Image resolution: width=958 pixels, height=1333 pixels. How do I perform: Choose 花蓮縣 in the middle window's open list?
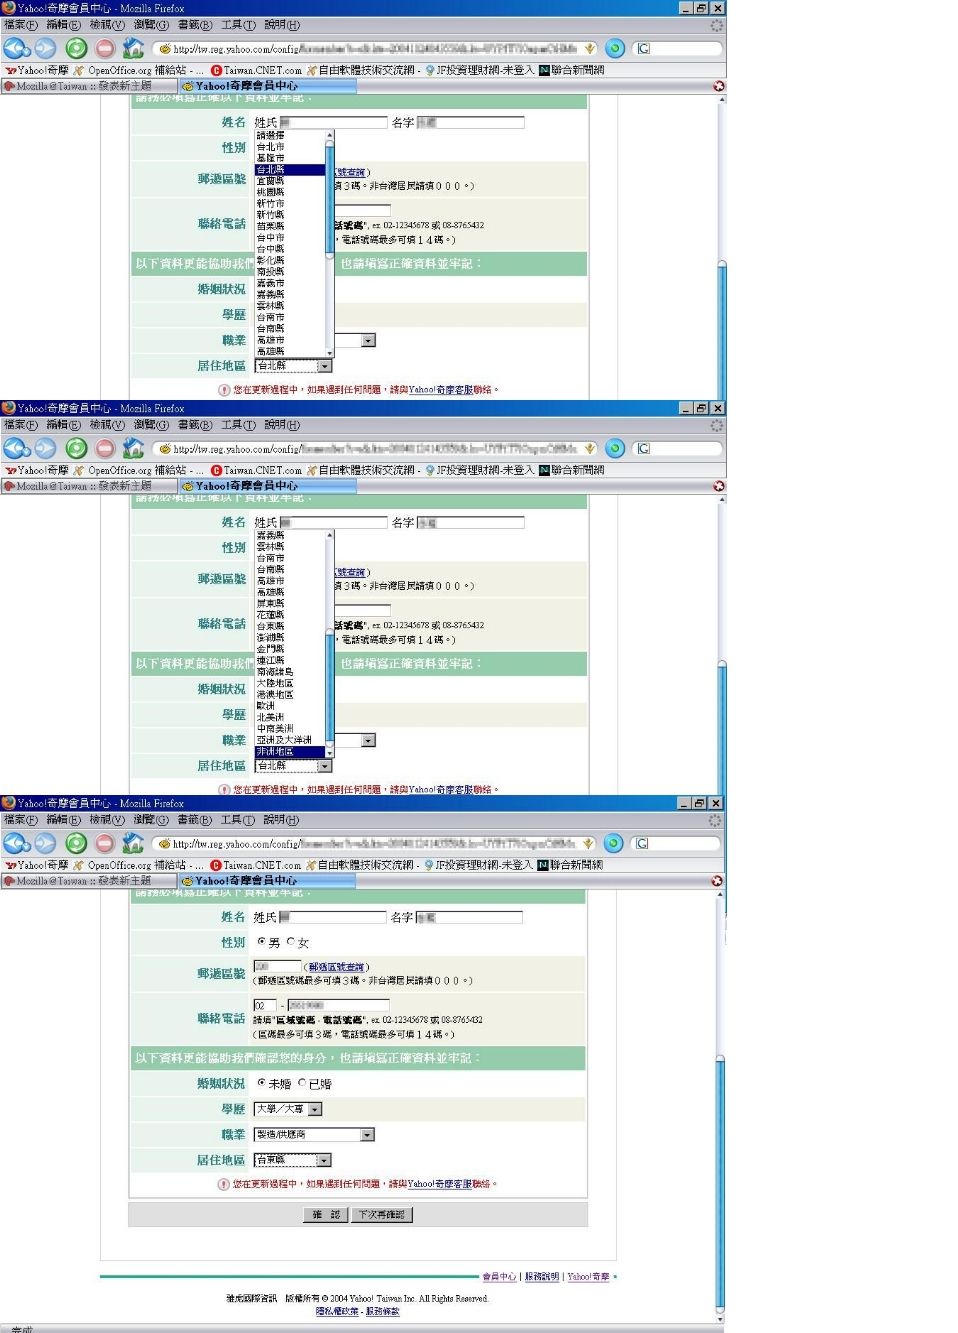(289, 615)
